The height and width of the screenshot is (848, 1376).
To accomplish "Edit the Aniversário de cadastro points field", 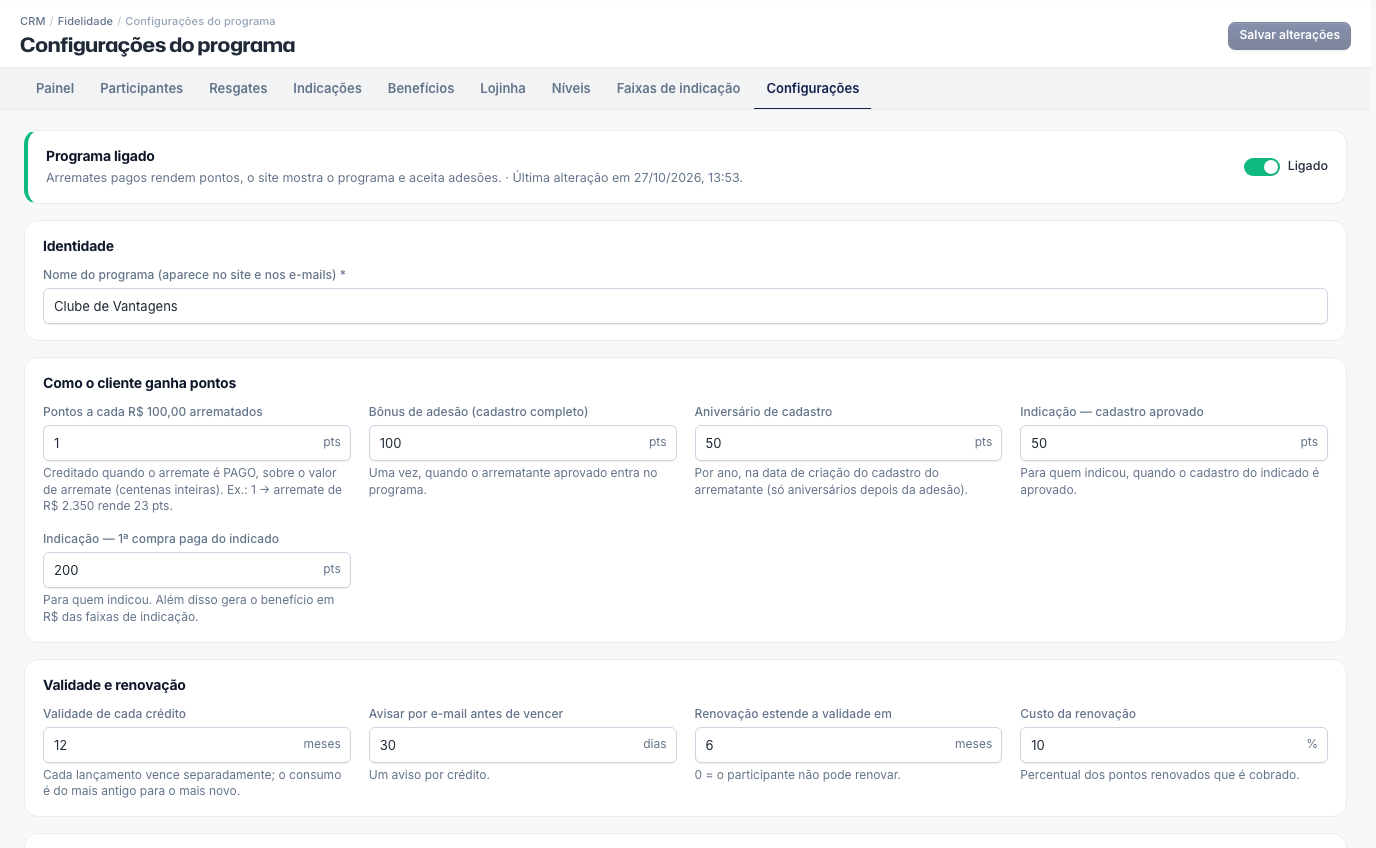I will pyautogui.click(x=848, y=443).
